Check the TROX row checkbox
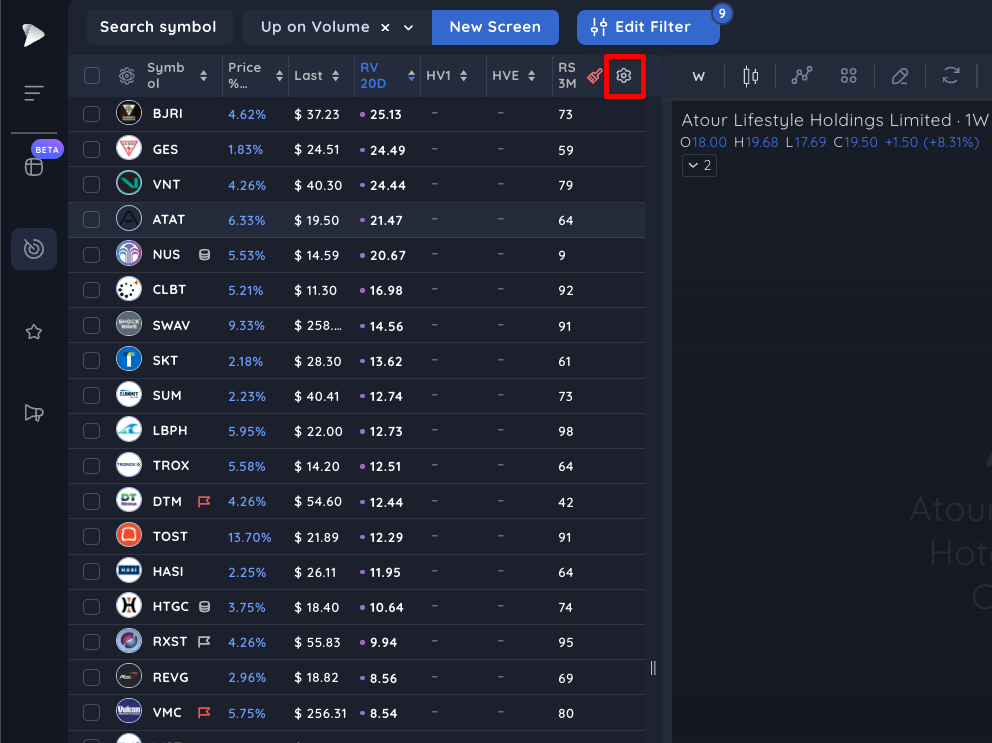 pos(92,466)
